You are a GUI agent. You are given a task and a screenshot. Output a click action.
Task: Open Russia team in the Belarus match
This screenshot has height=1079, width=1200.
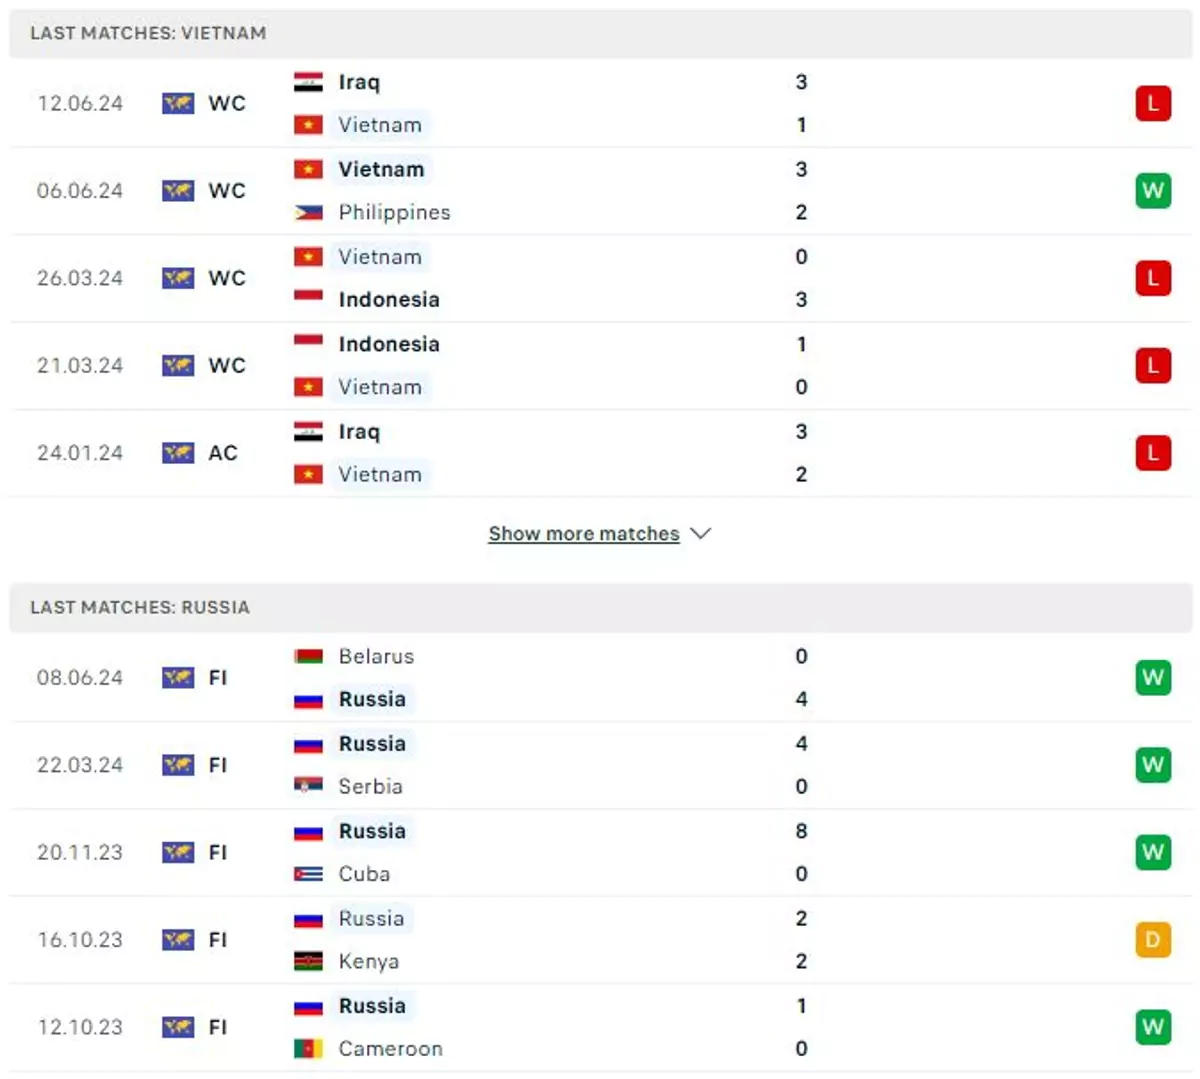click(372, 699)
